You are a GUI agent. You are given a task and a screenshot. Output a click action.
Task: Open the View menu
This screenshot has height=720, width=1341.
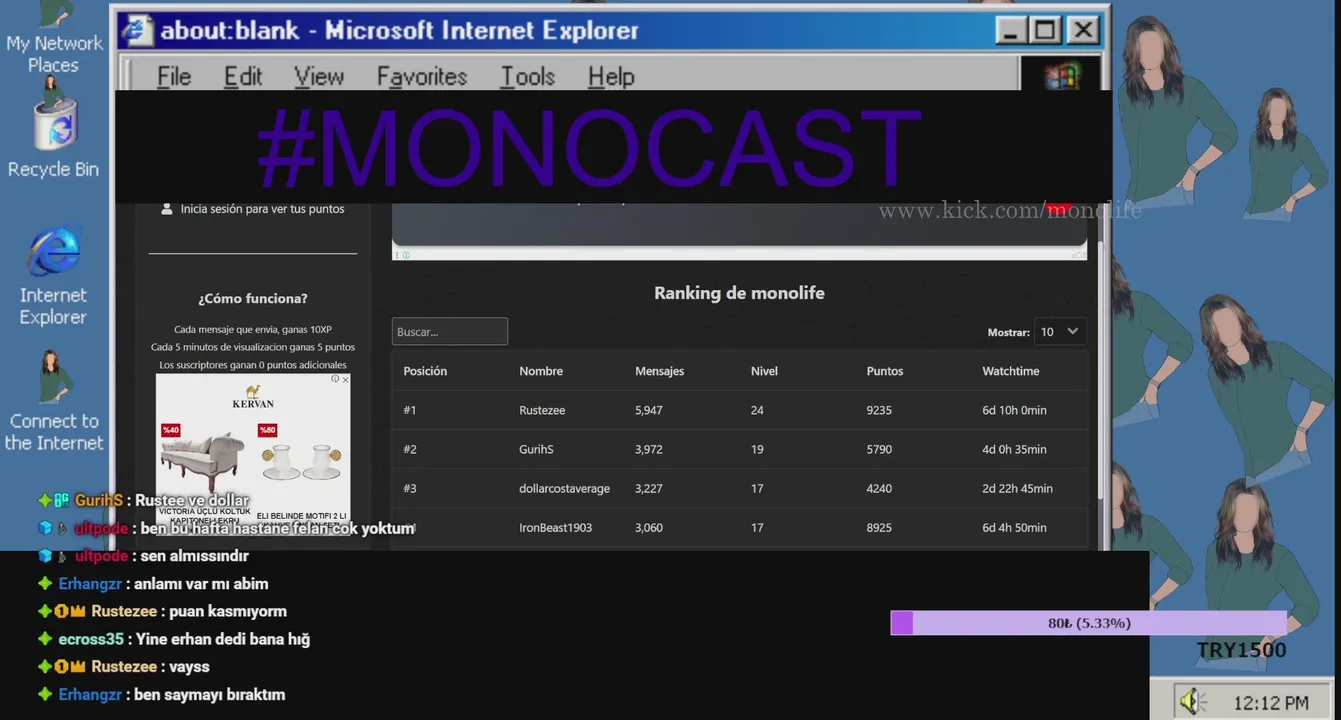tap(319, 76)
